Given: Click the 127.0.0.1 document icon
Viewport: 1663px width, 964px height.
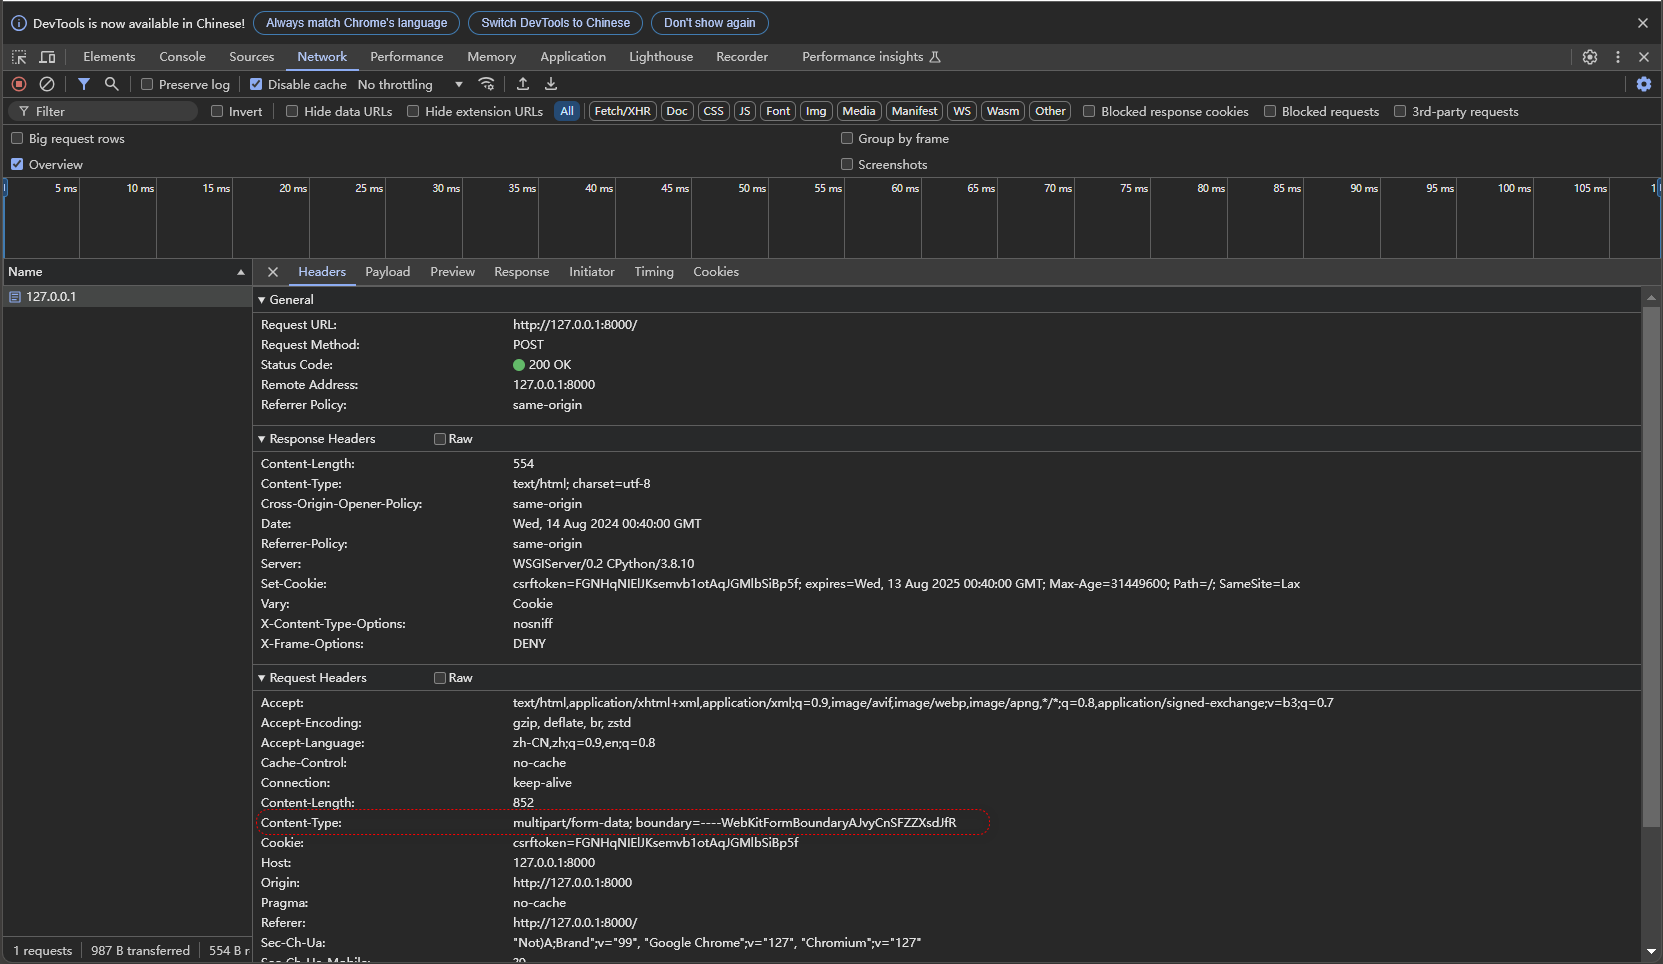Looking at the screenshot, I should (x=15, y=297).
